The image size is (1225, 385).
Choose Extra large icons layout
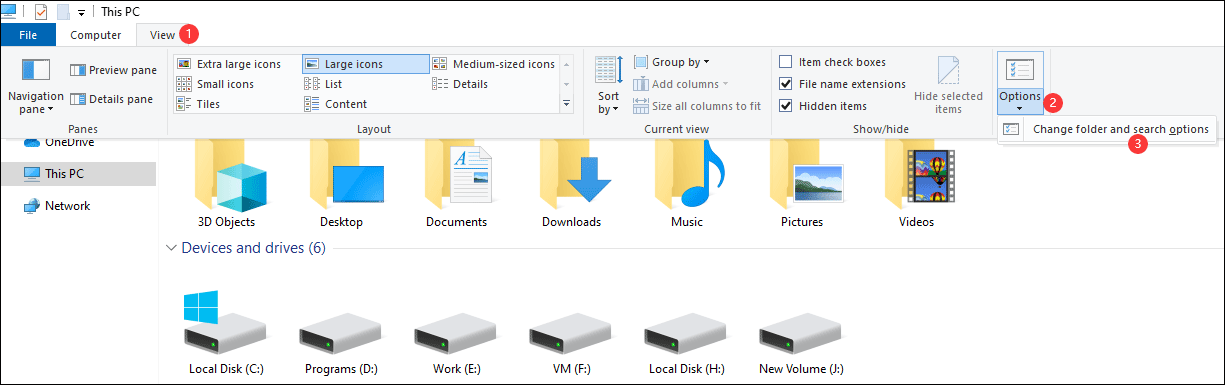(229, 64)
